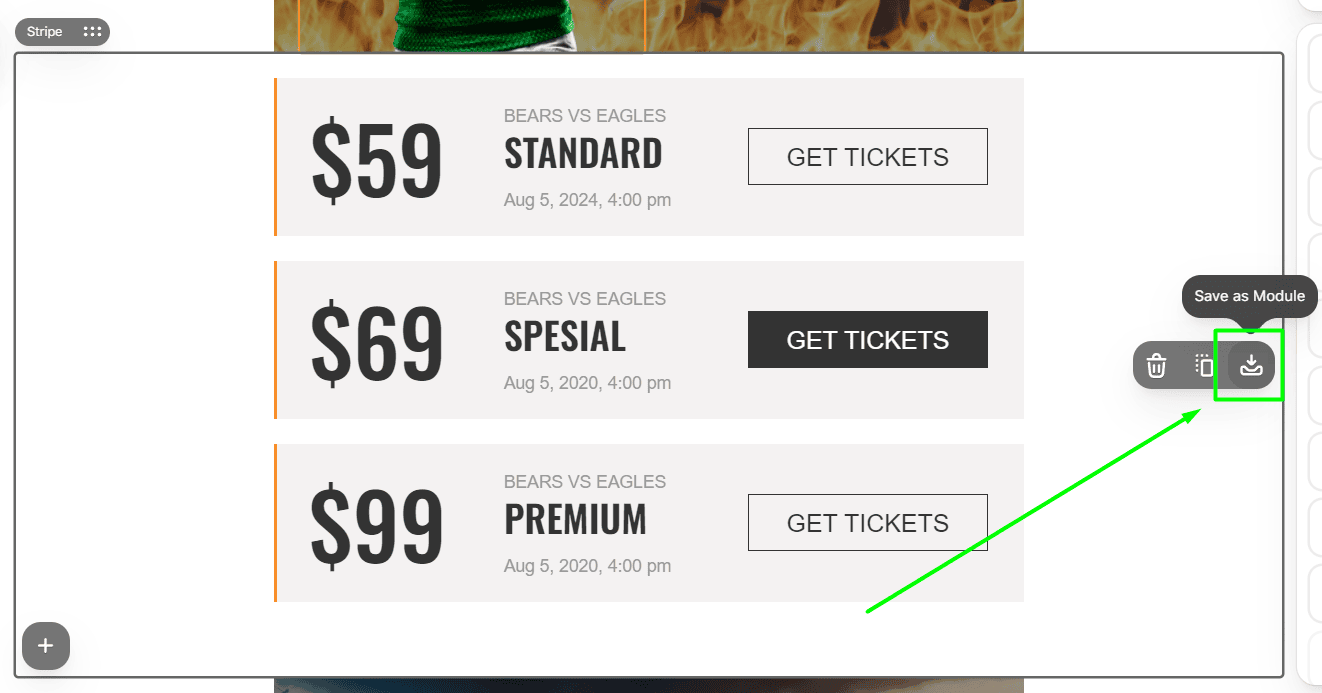Screen dimensions: 1322x693
Task: Select the STANDARD heading text
Action: coord(583,154)
